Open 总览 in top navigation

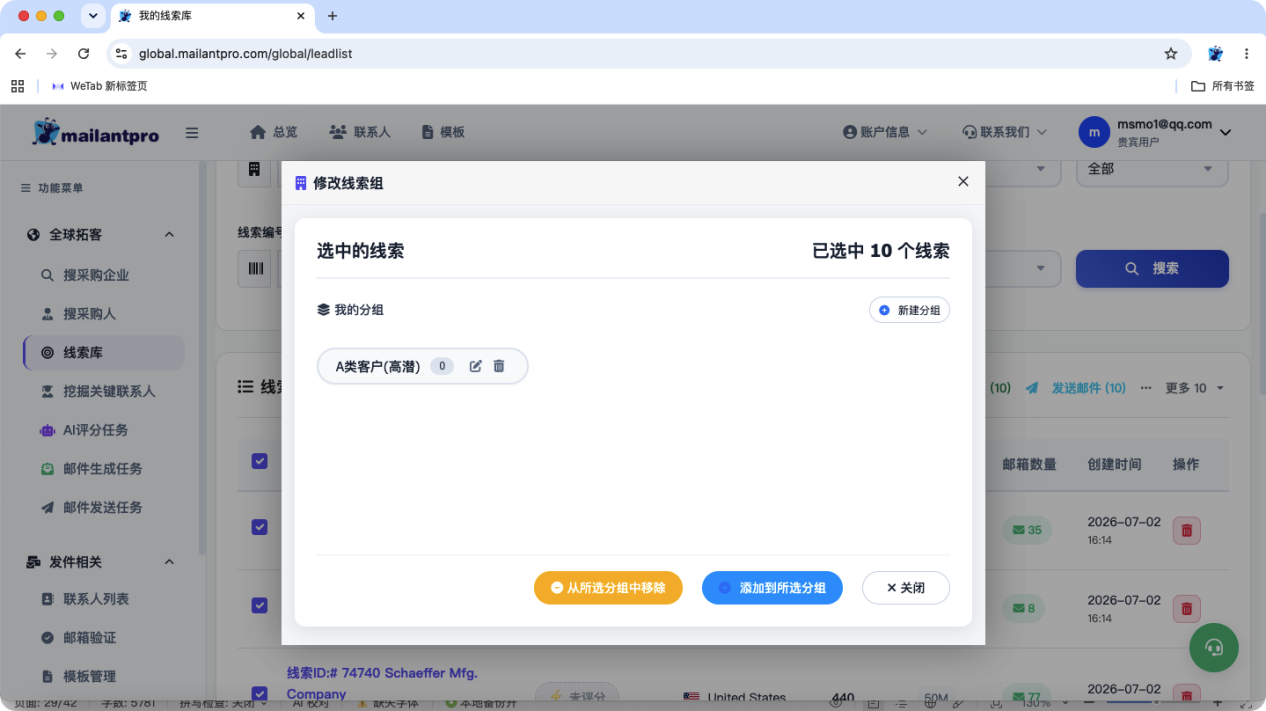(x=274, y=132)
